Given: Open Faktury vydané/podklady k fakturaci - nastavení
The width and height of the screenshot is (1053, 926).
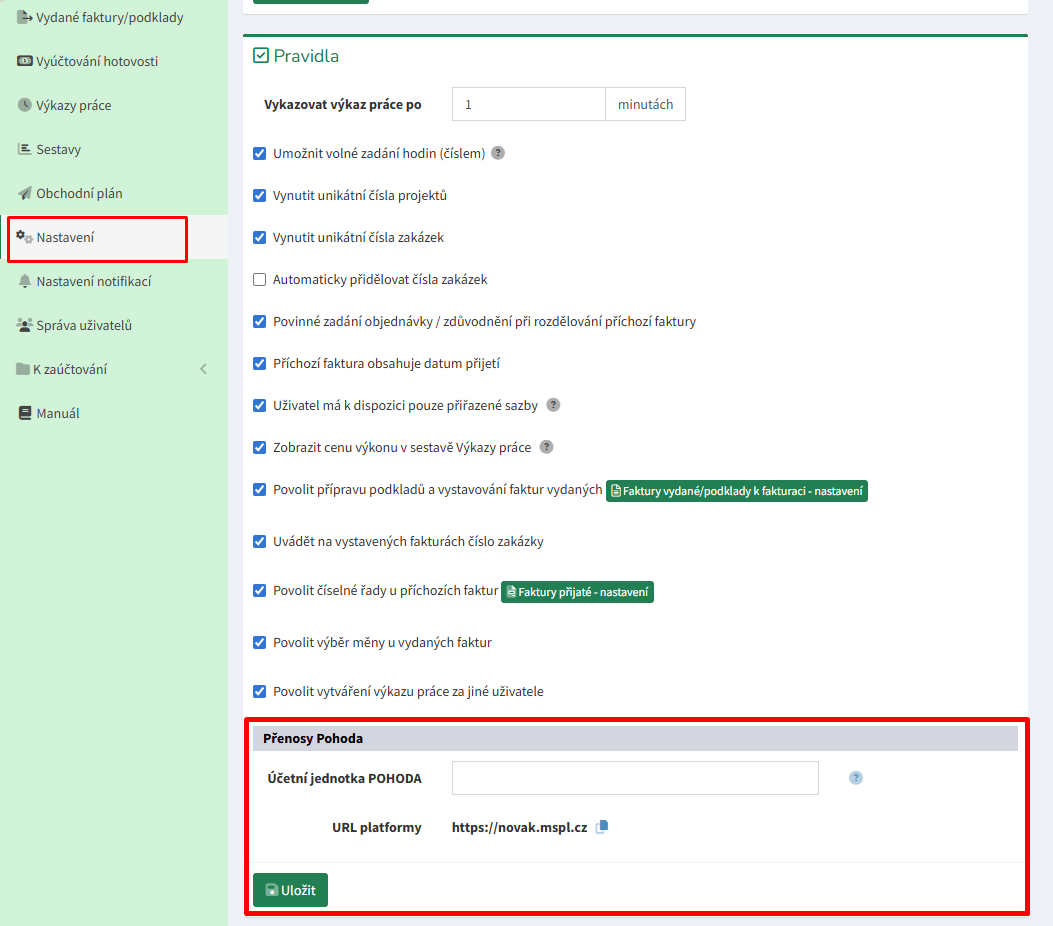Looking at the screenshot, I should 736,491.
